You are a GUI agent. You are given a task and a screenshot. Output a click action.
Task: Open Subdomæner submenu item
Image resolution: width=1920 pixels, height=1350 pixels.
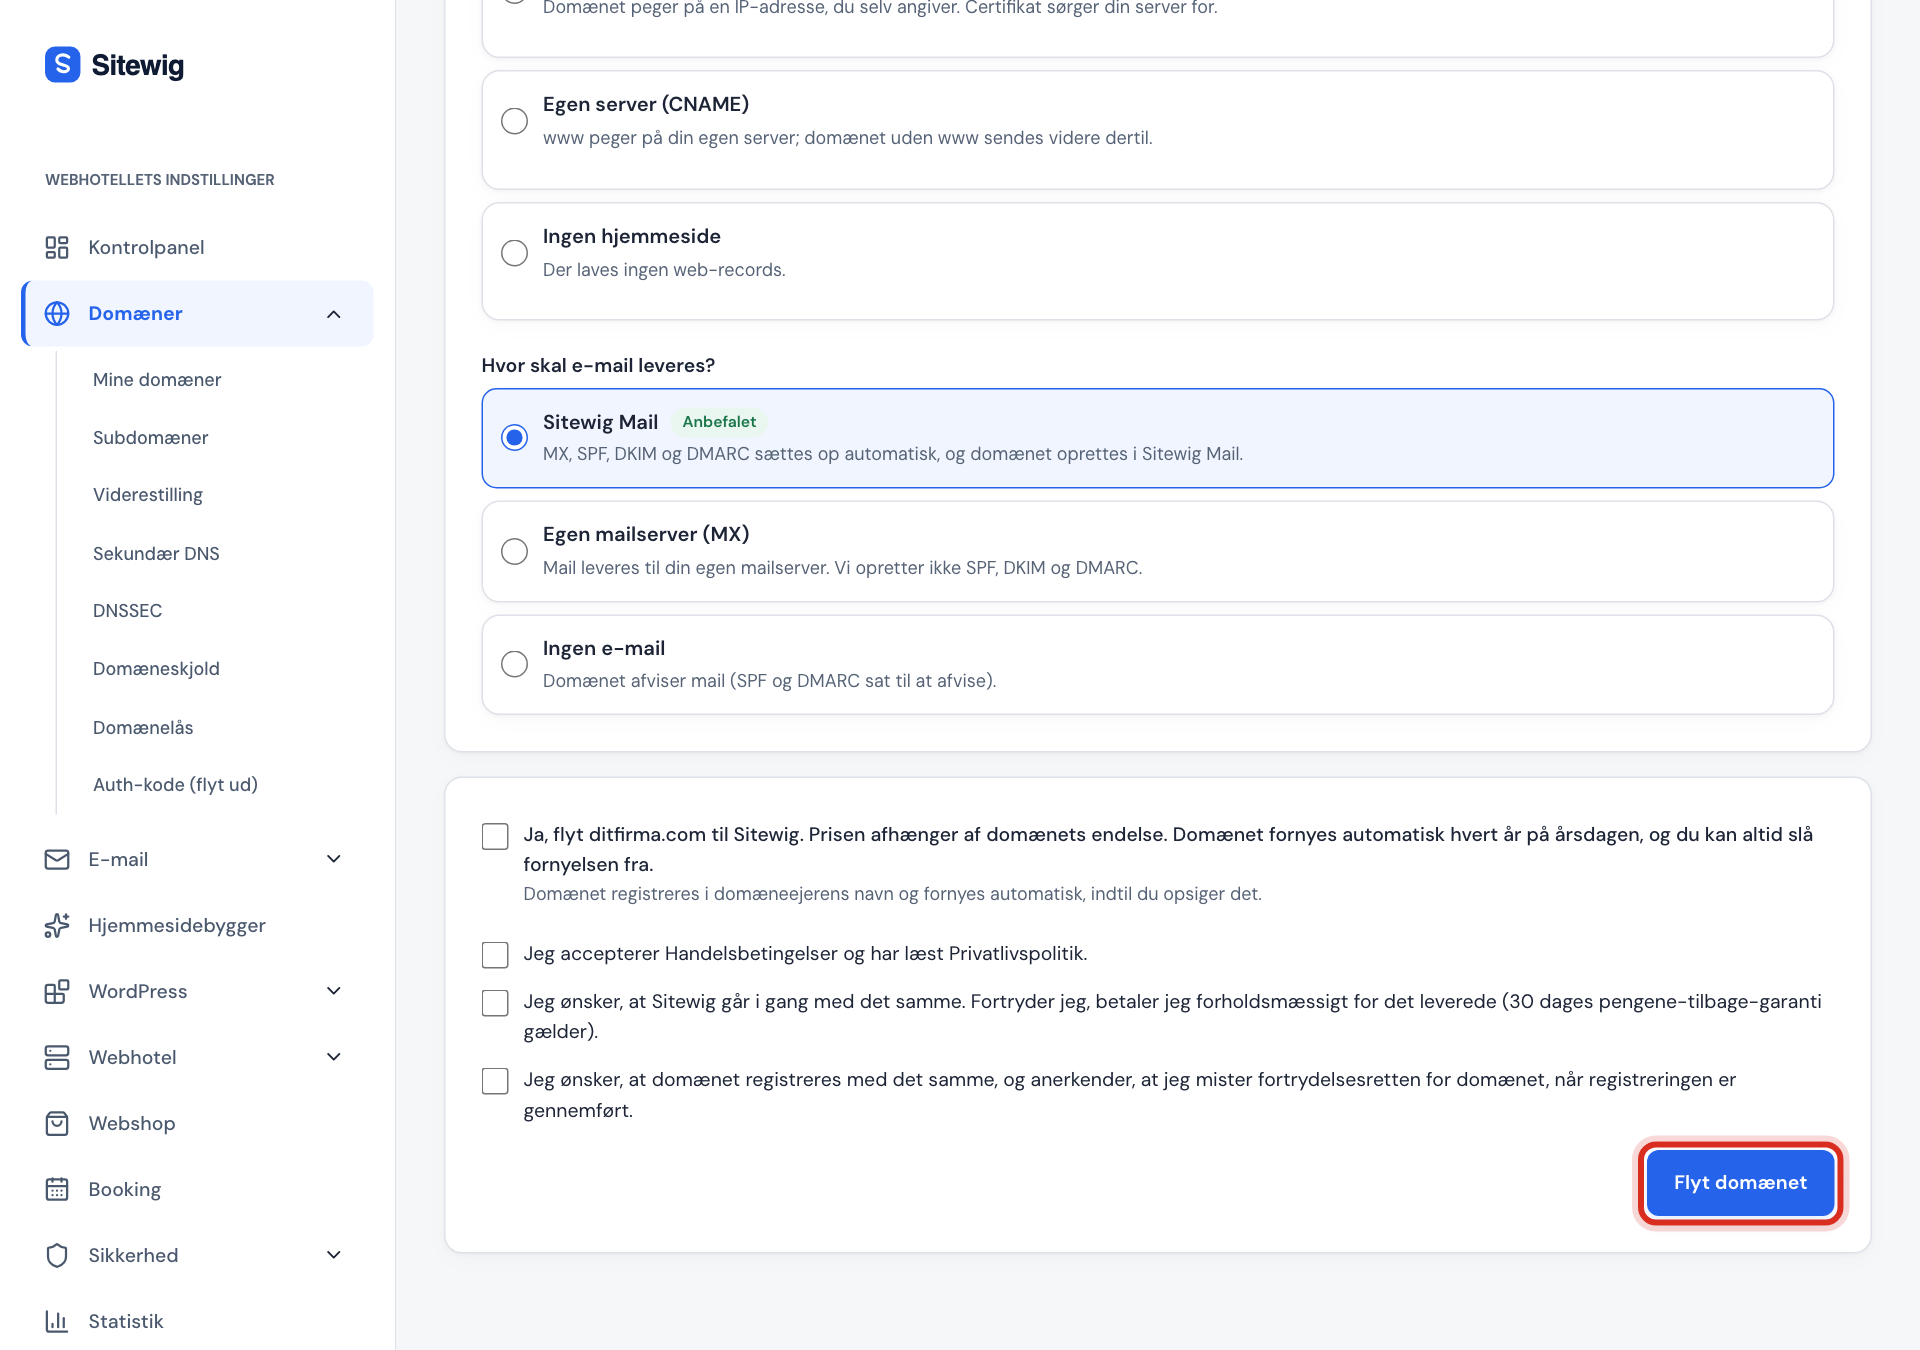pos(151,438)
